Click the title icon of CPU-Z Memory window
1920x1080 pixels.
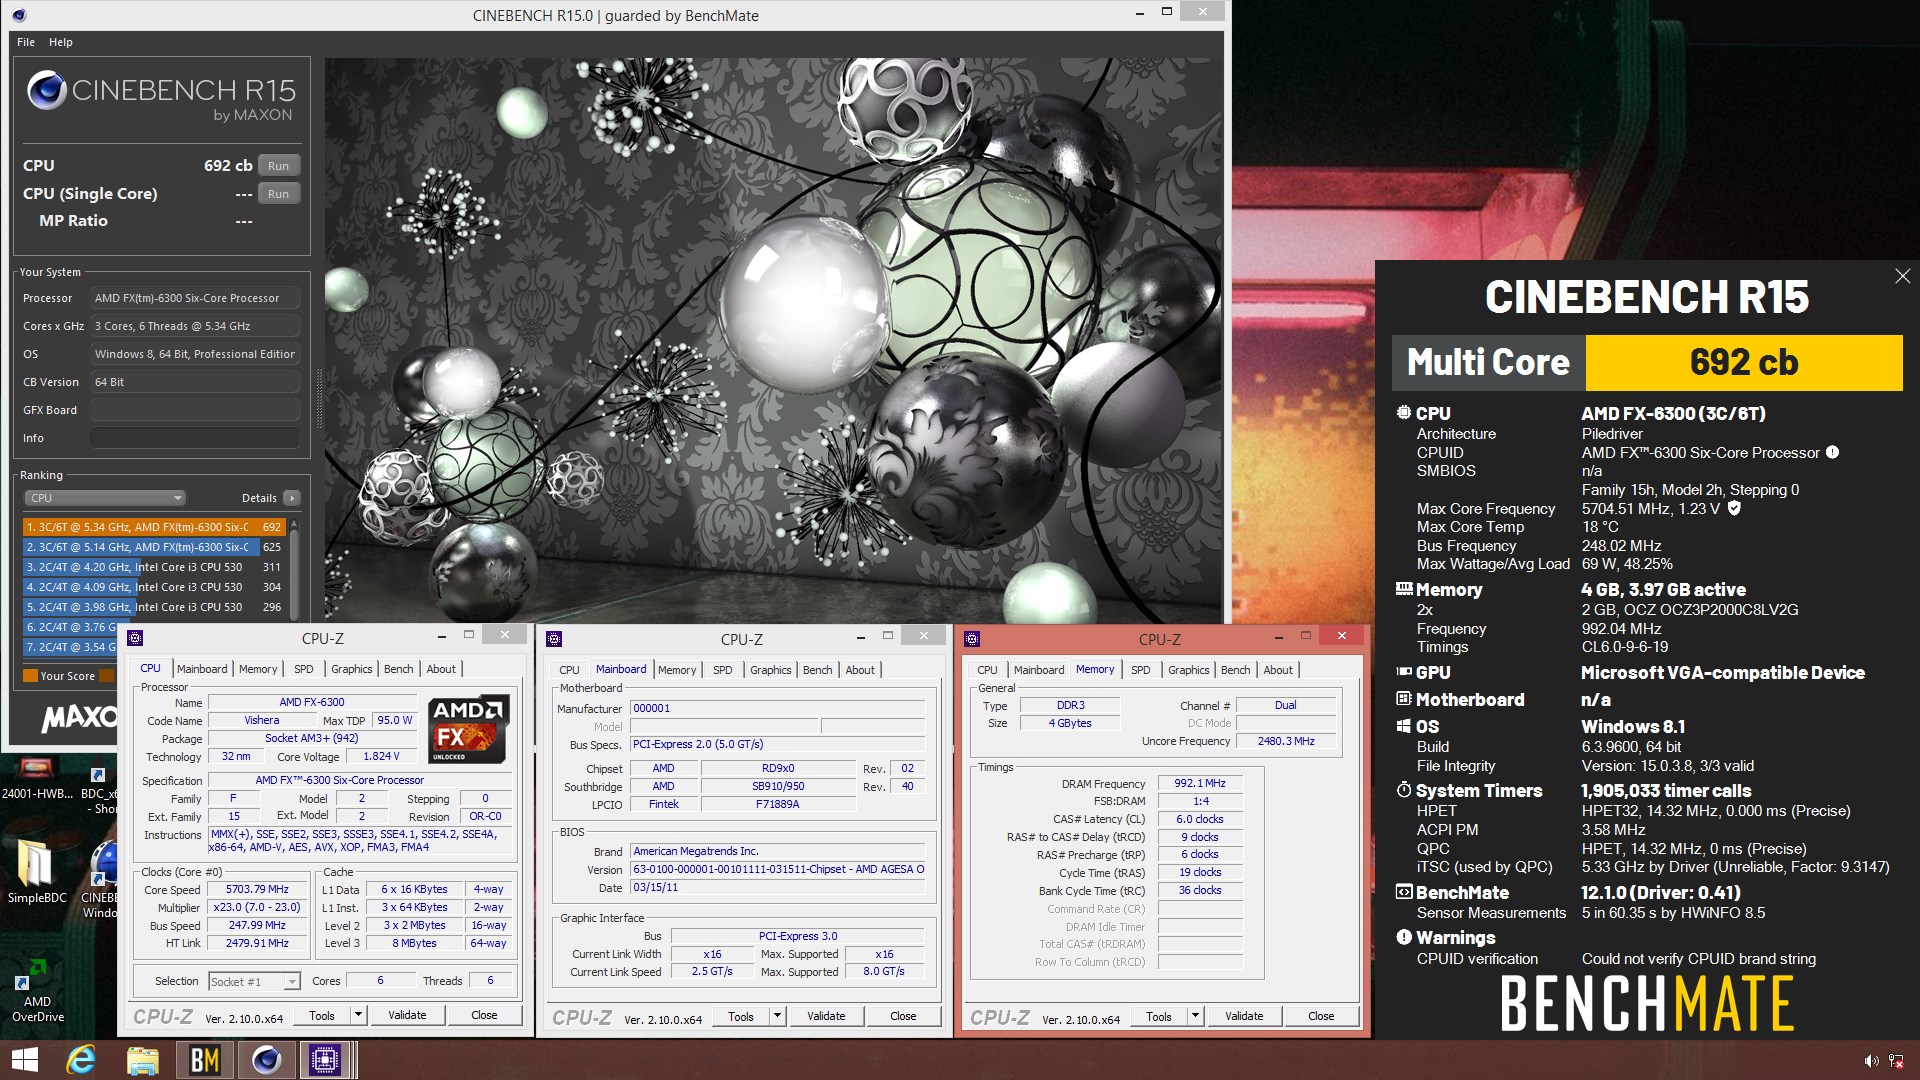pyautogui.click(x=972, y=638)
